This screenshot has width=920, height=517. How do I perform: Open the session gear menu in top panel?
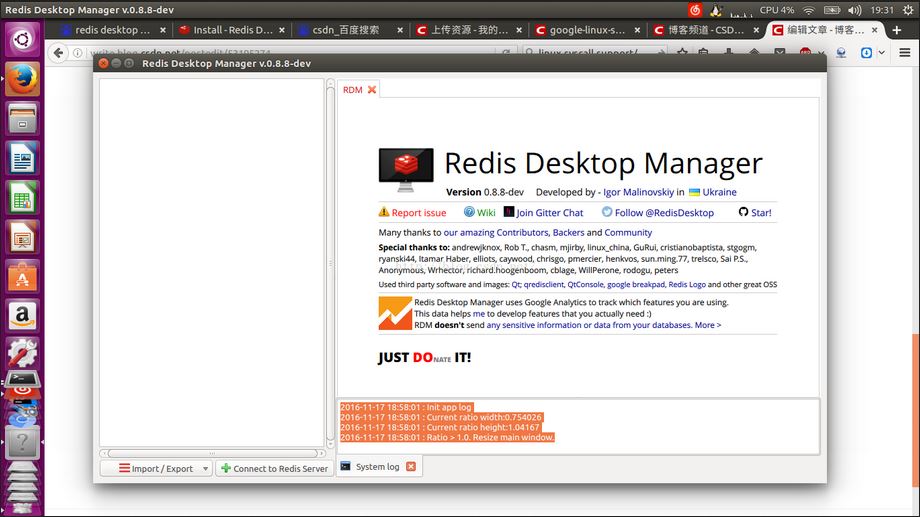(x=908, y=10)
